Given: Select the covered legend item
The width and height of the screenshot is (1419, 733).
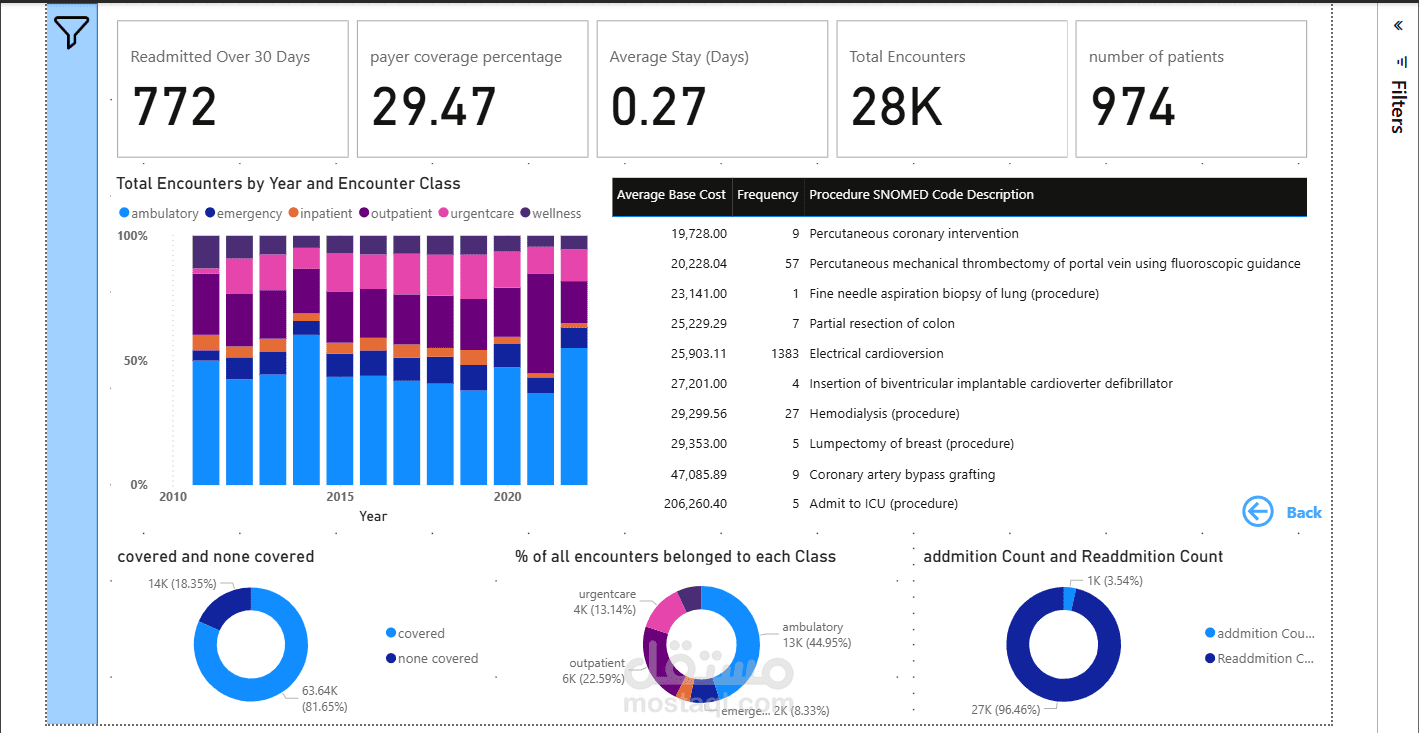Looking at the screenshot, I should point(415,633).
